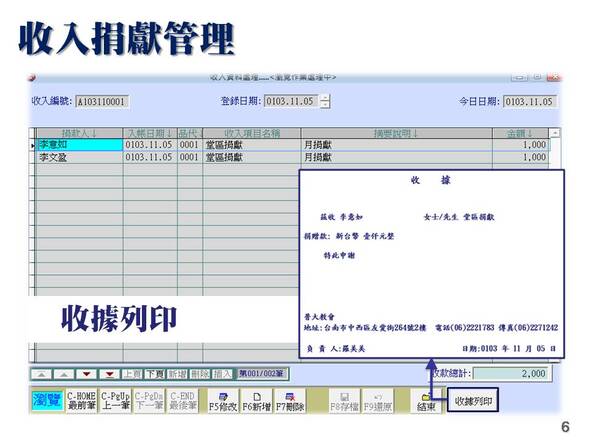Click the 上頁 previous page button
590x443 pixels.
click(132, 374)
